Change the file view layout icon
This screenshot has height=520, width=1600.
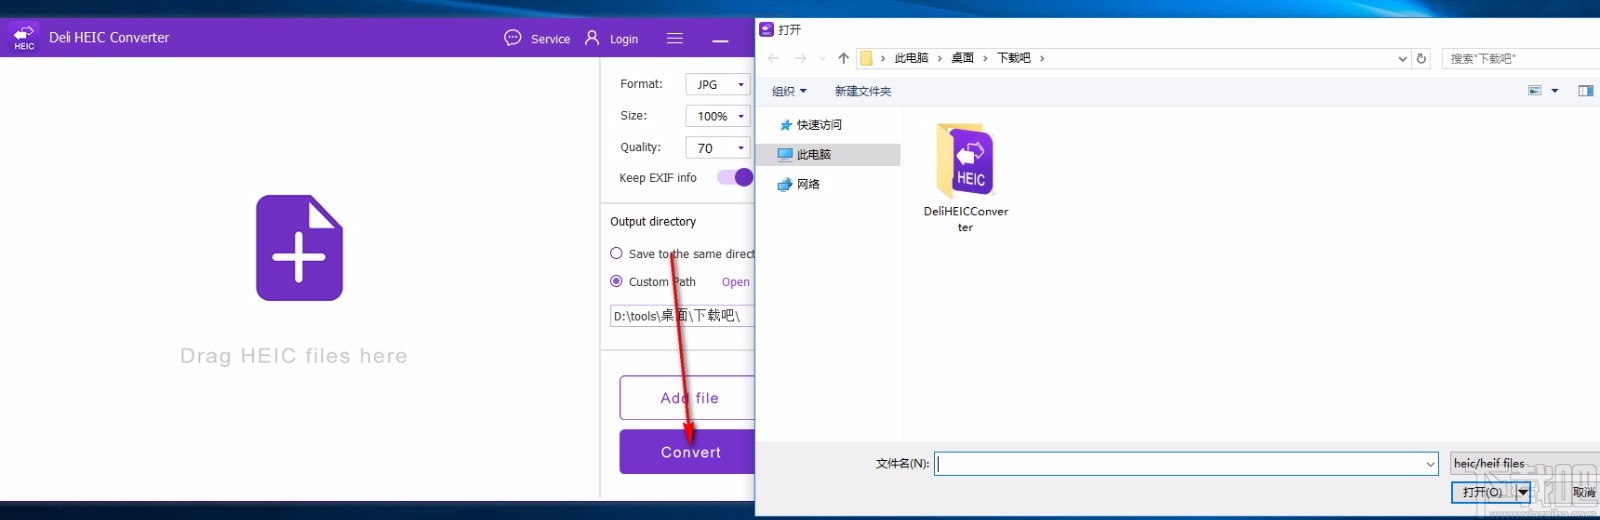point(1535,91)
